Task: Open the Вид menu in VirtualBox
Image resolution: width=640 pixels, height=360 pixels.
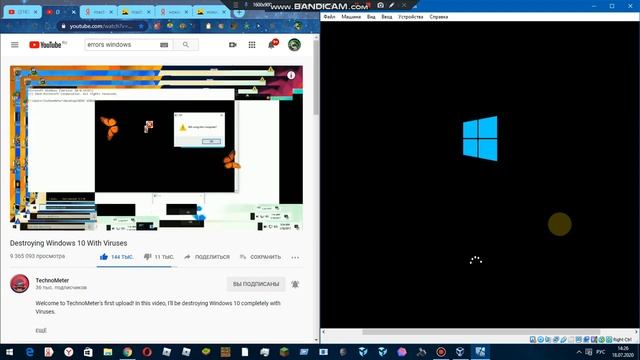Action: (371, 17)
